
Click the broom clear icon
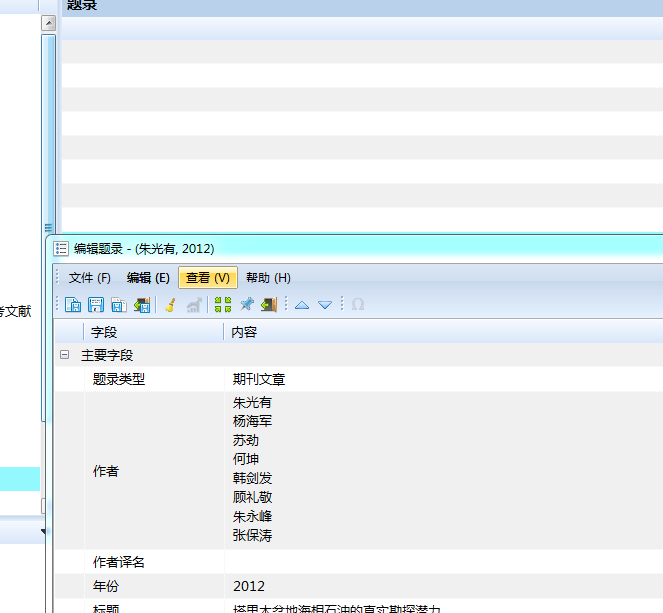[x=171, y=304]
